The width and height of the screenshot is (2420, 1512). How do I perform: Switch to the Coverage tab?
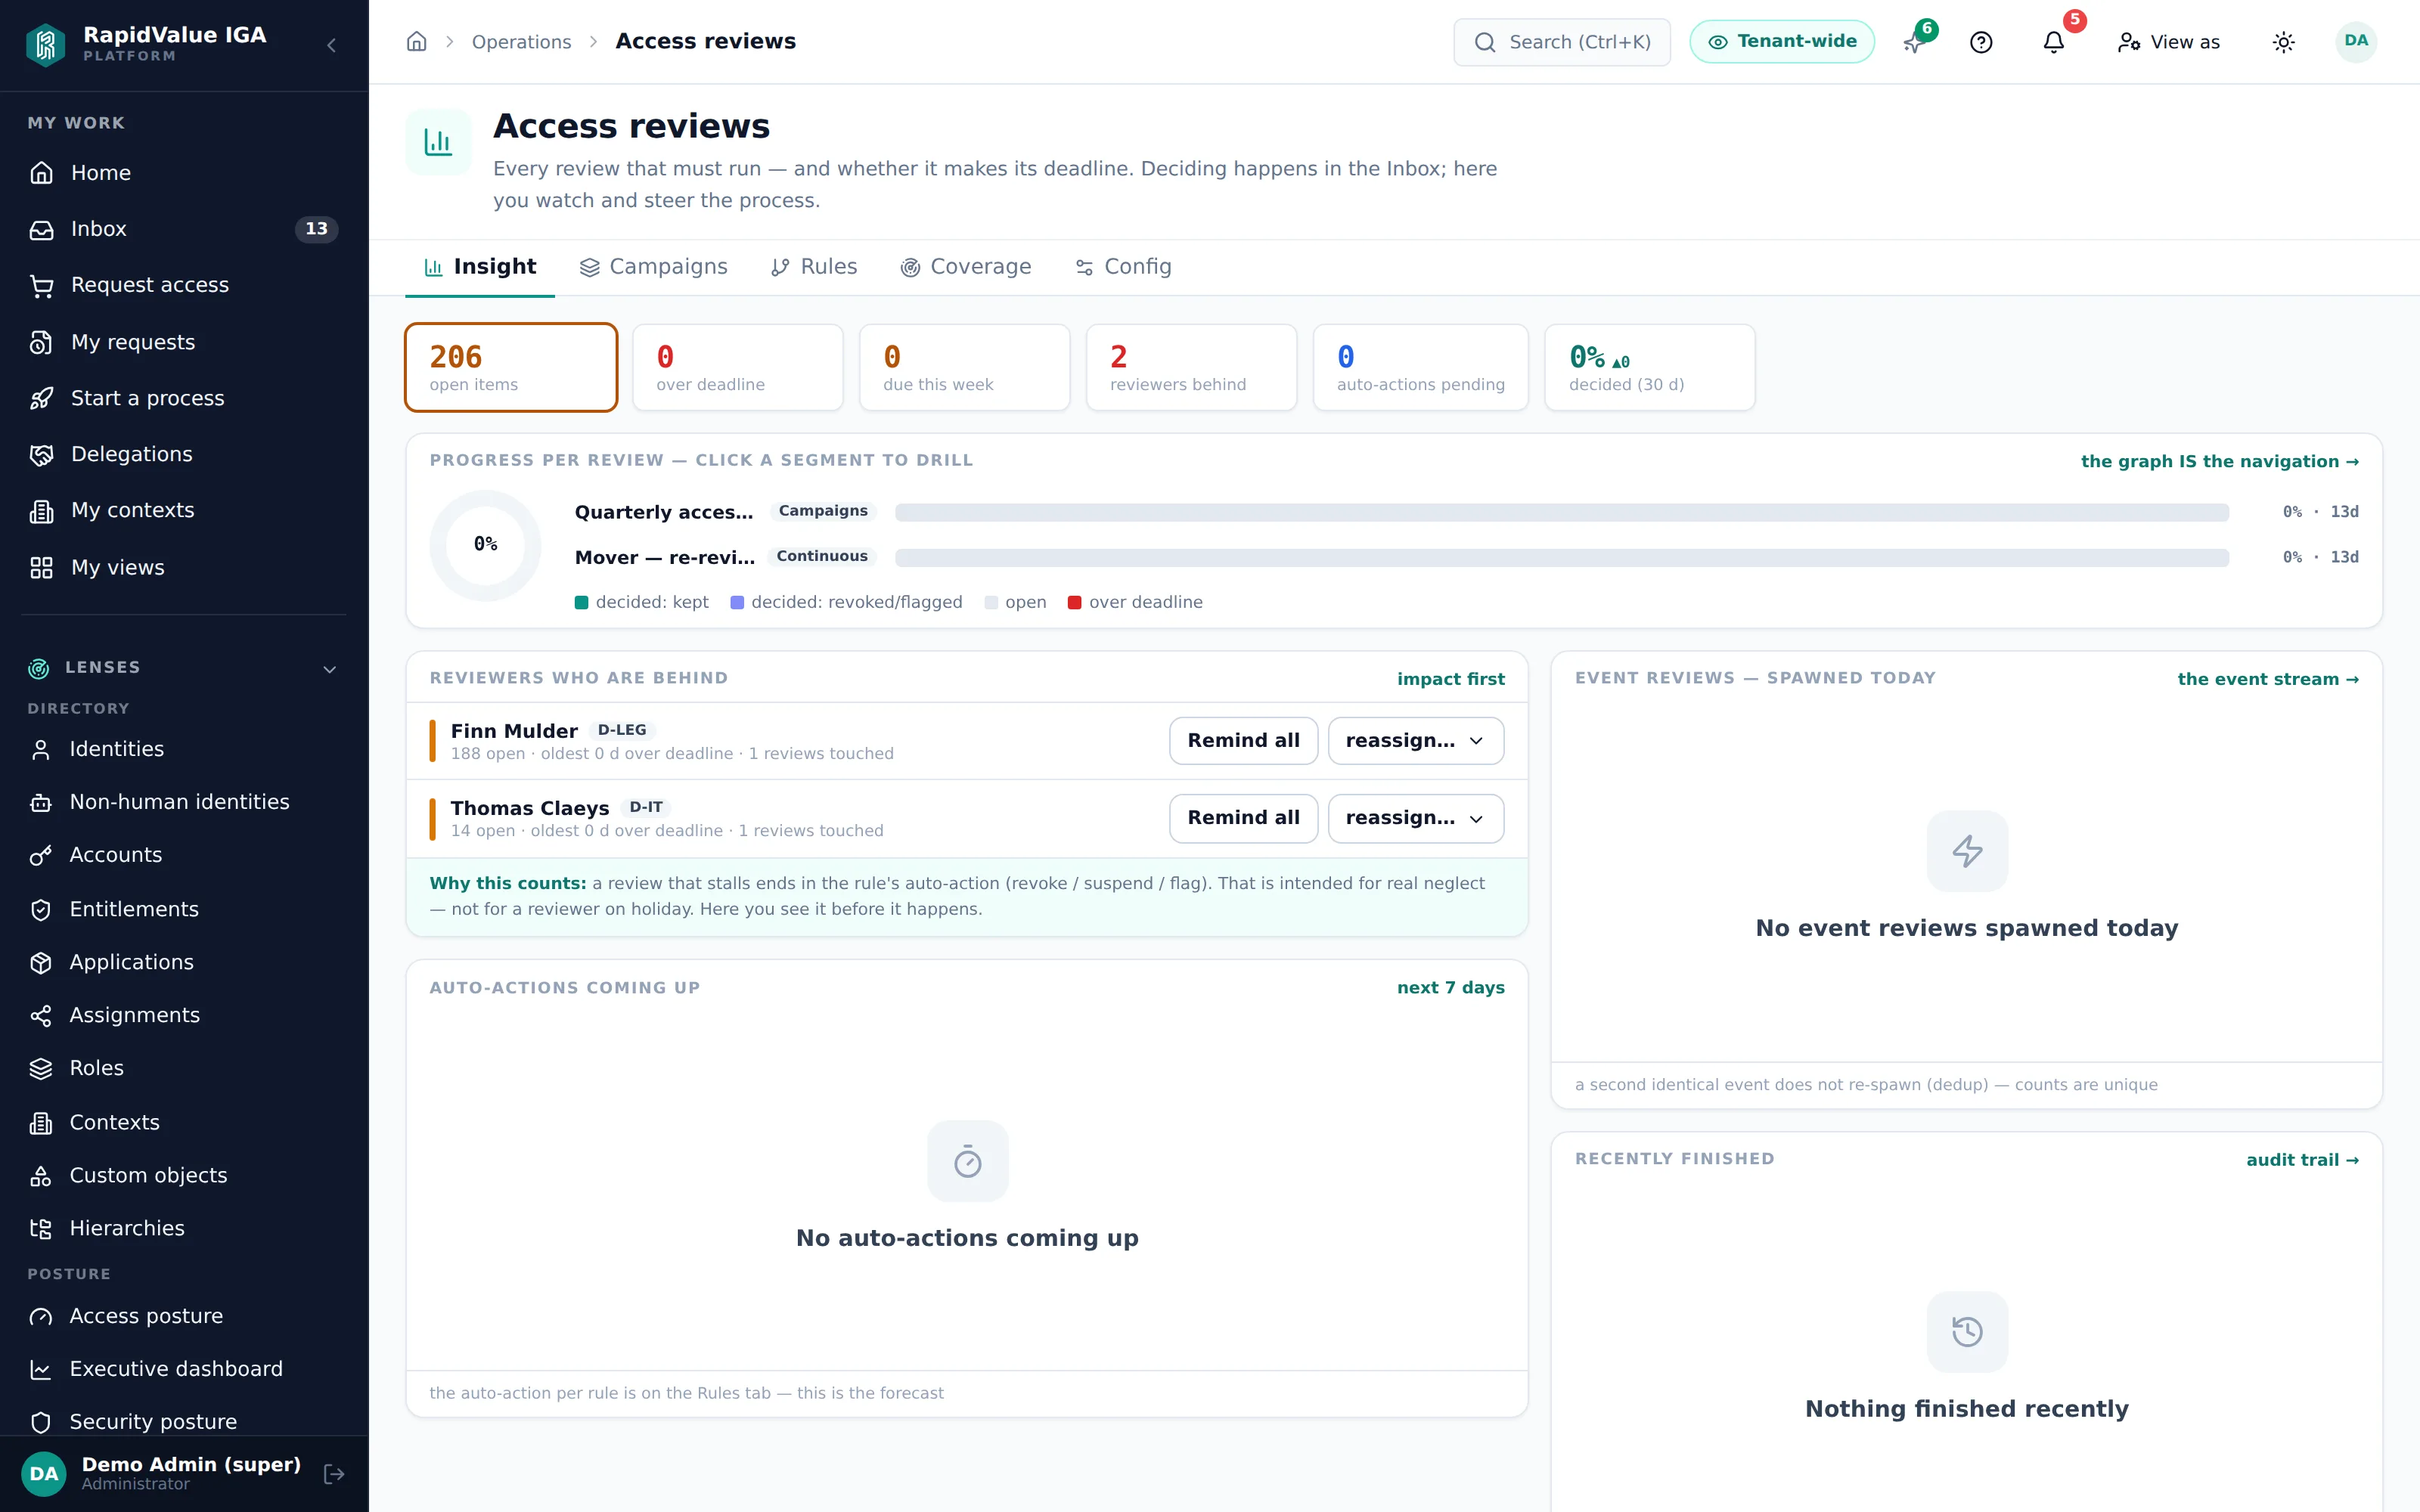tap(966, 267)
